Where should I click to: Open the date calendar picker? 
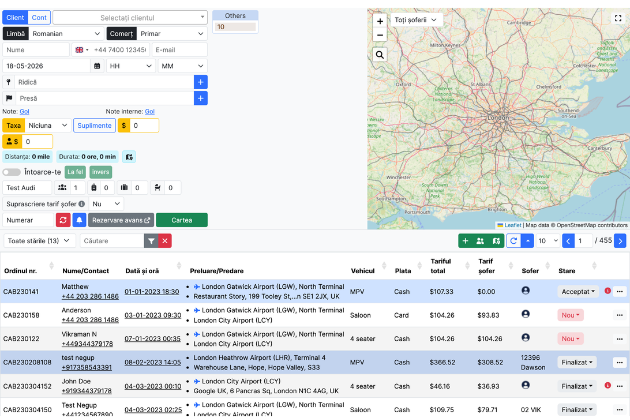click(x=97, y=66)
